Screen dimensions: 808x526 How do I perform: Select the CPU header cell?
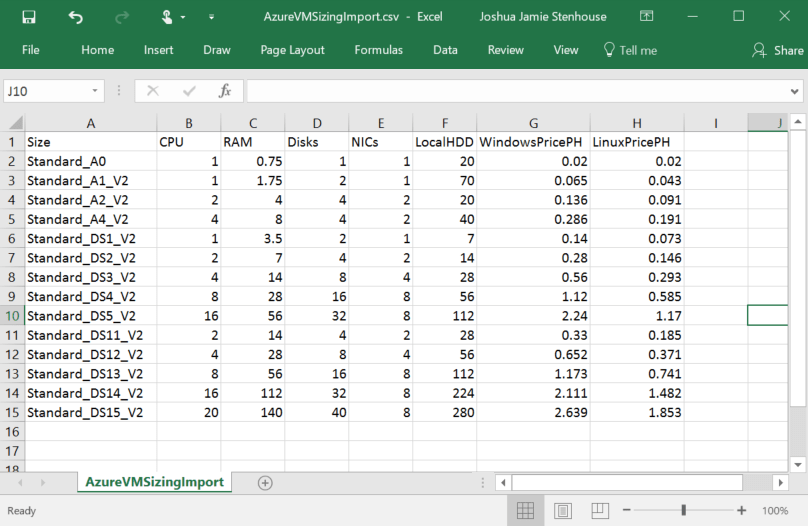(189, 142)
